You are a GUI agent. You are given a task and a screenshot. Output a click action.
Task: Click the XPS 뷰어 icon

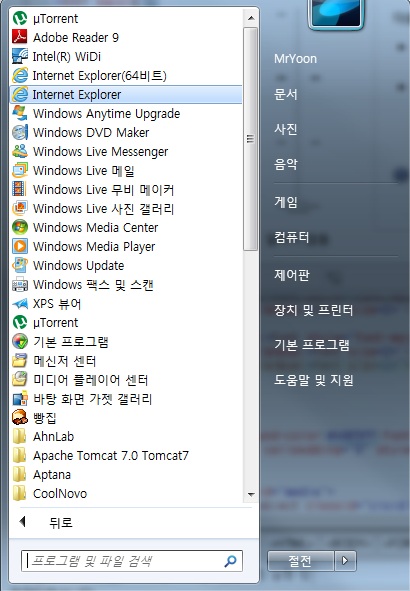tap(20, 303)
